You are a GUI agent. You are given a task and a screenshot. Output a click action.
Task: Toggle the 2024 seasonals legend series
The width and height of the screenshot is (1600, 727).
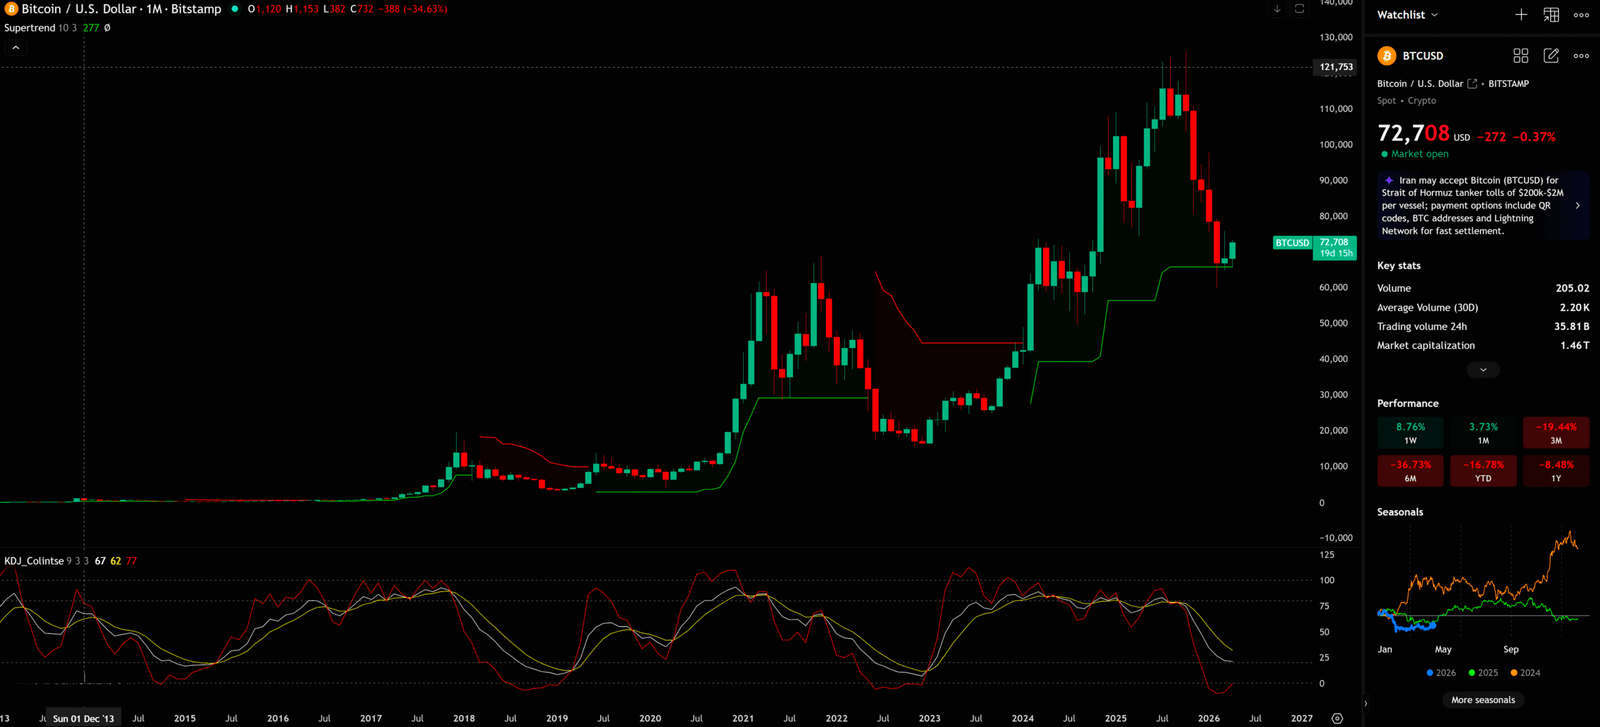point(1525,673)
